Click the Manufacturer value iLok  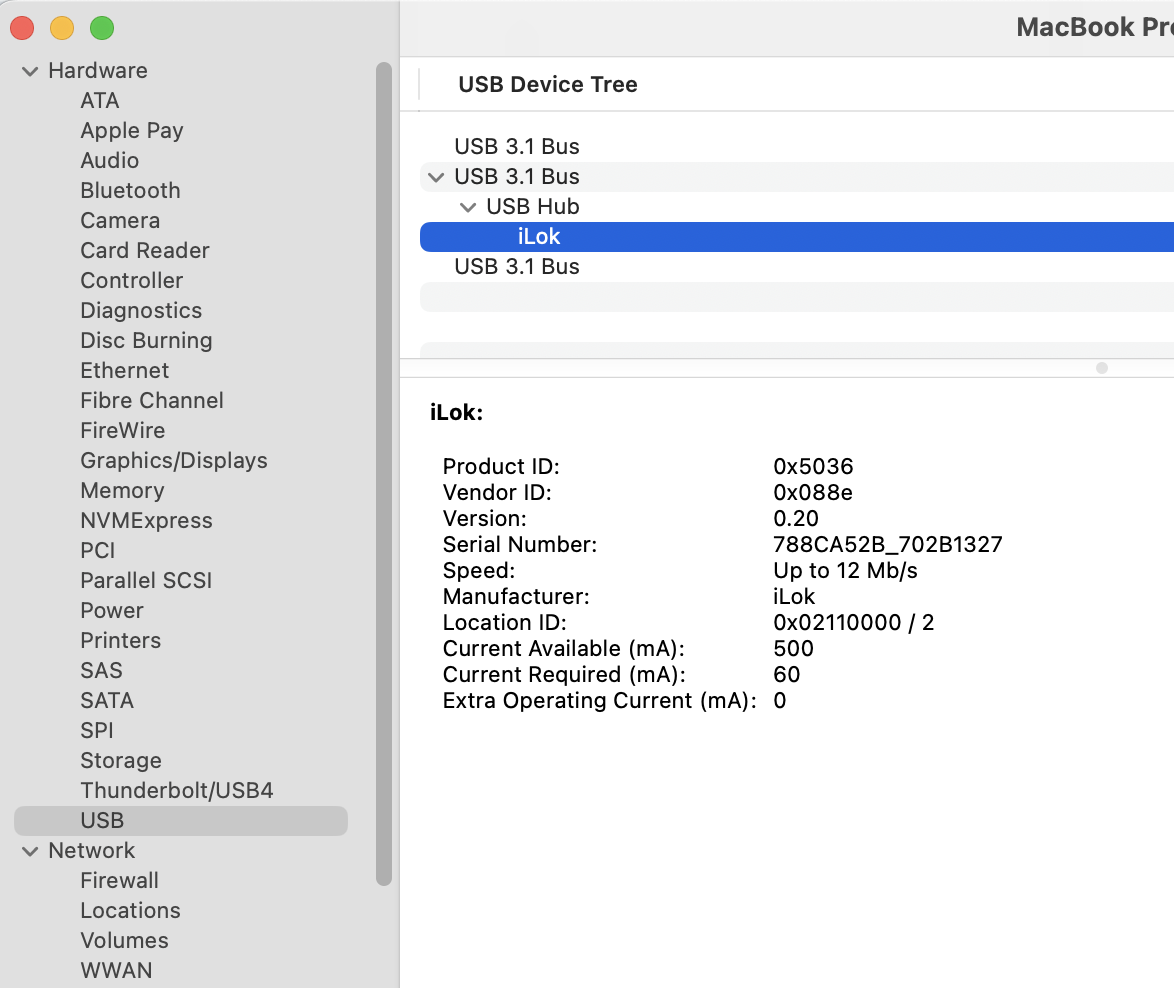point(794,597)
